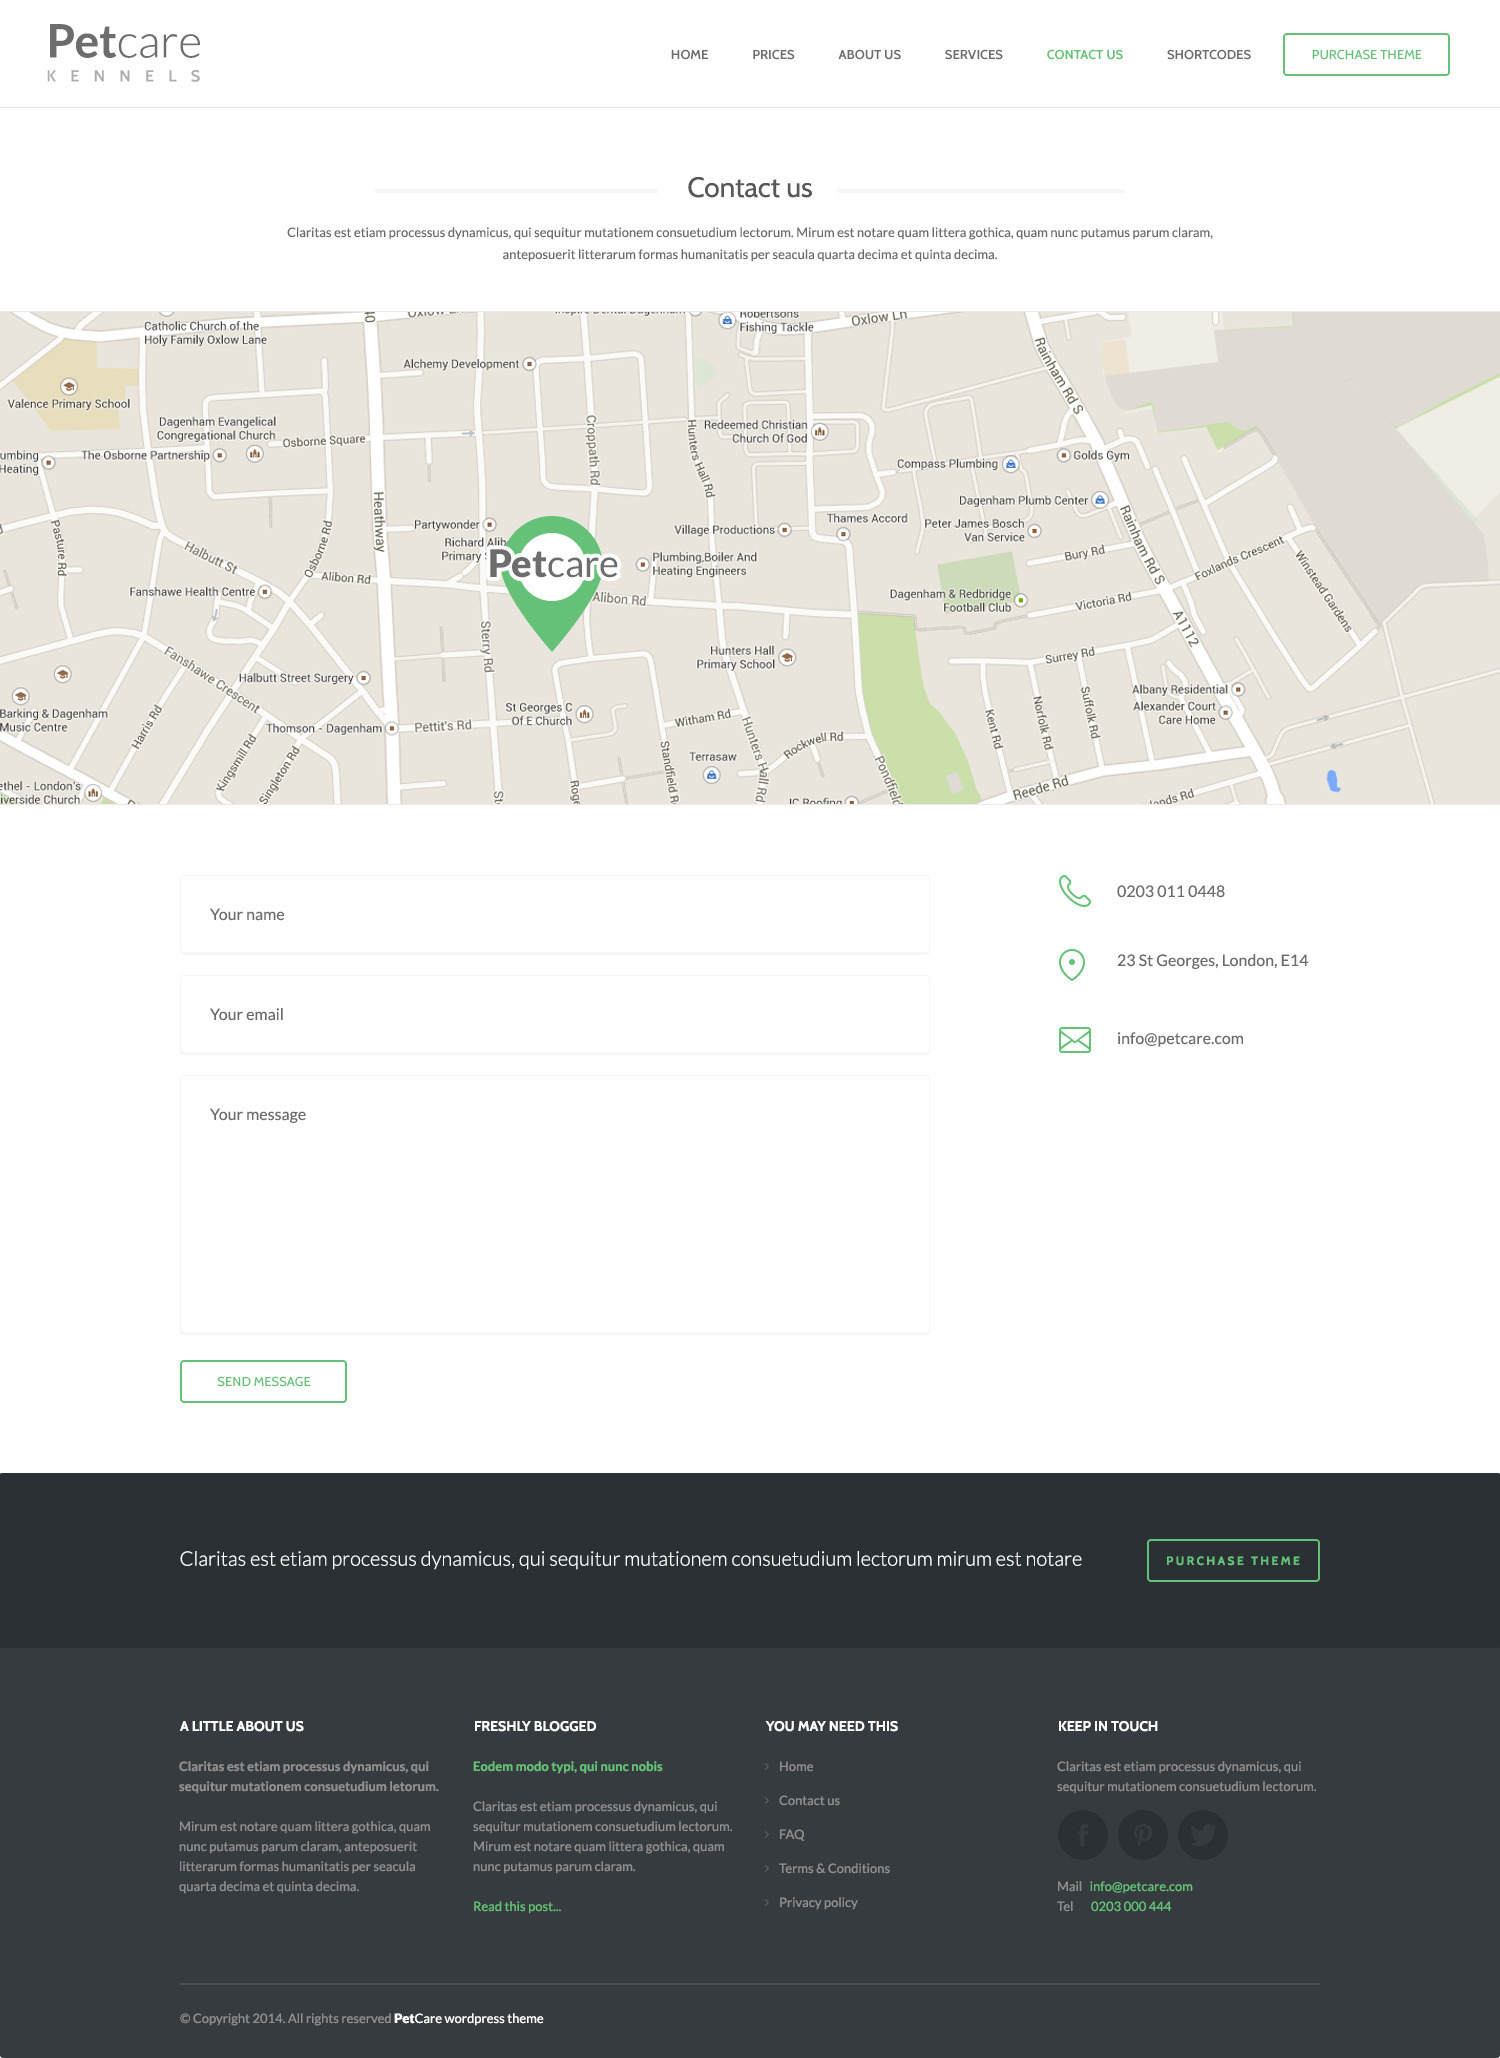Click the Peter James Bosch Van Service marker
This screenshot has width=1500, height=2058.
coord(1035,530)
